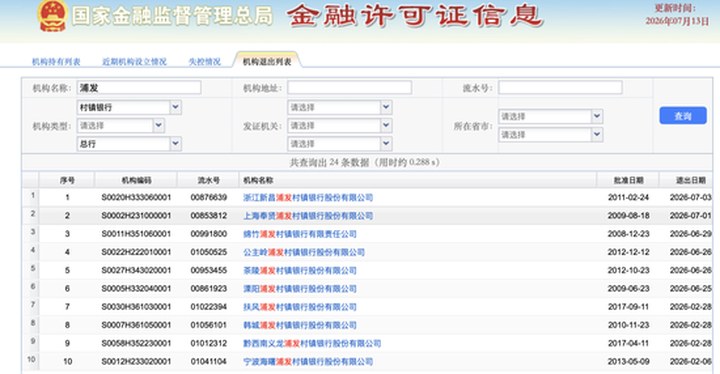The width and height of the screenshot is (720, 374).
Task: Open 茶陵浦发村镇银行股份有限公司 link
Action: [300, 270]
